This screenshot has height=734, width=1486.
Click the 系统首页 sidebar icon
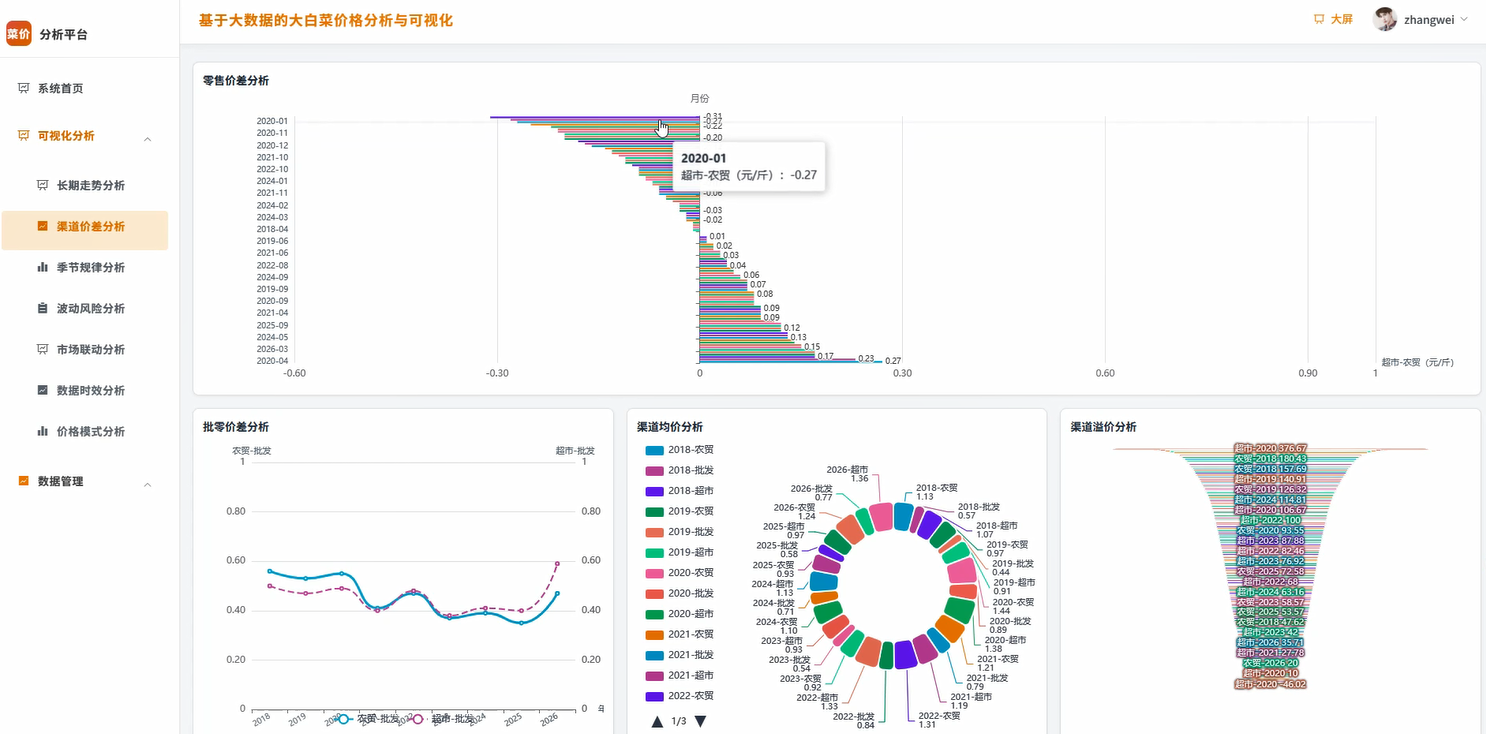coord(24,88)
